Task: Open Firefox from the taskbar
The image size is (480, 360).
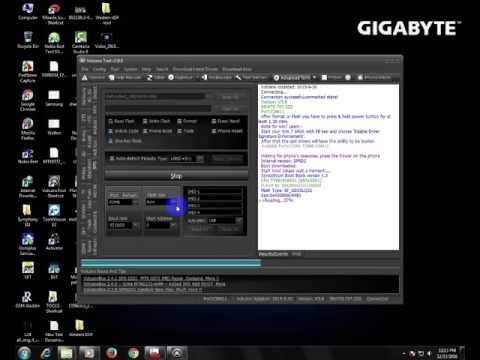Action: 112,353
